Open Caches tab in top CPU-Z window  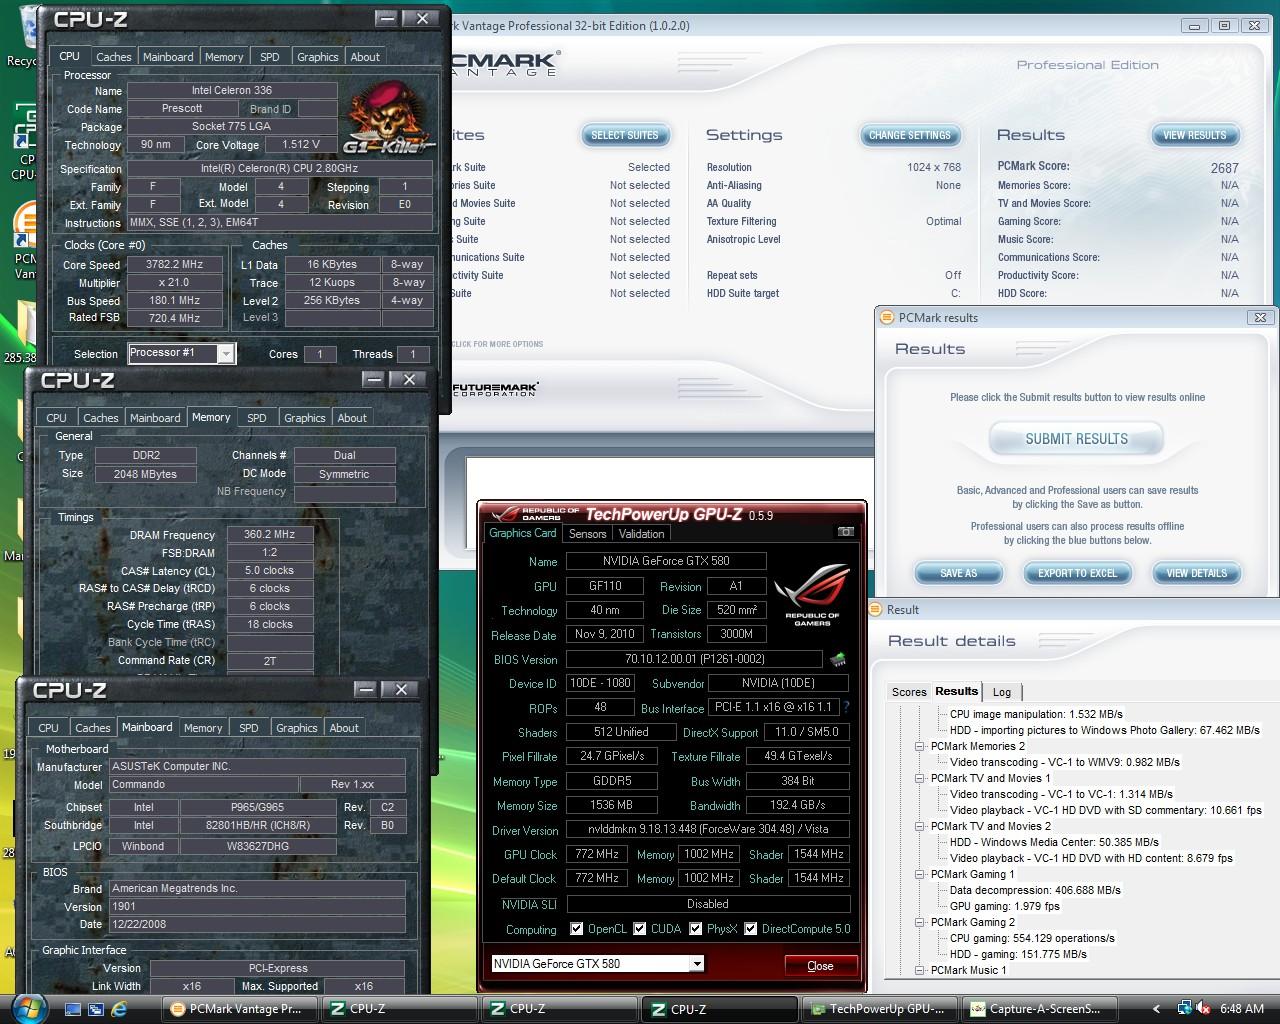(x=113, y=57)
